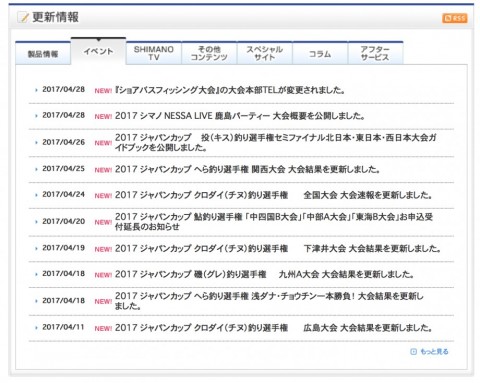Screen dimensions: 480x383
Task: Click NEW! badge on NESSA LIVE row
Action: point(103,116)
